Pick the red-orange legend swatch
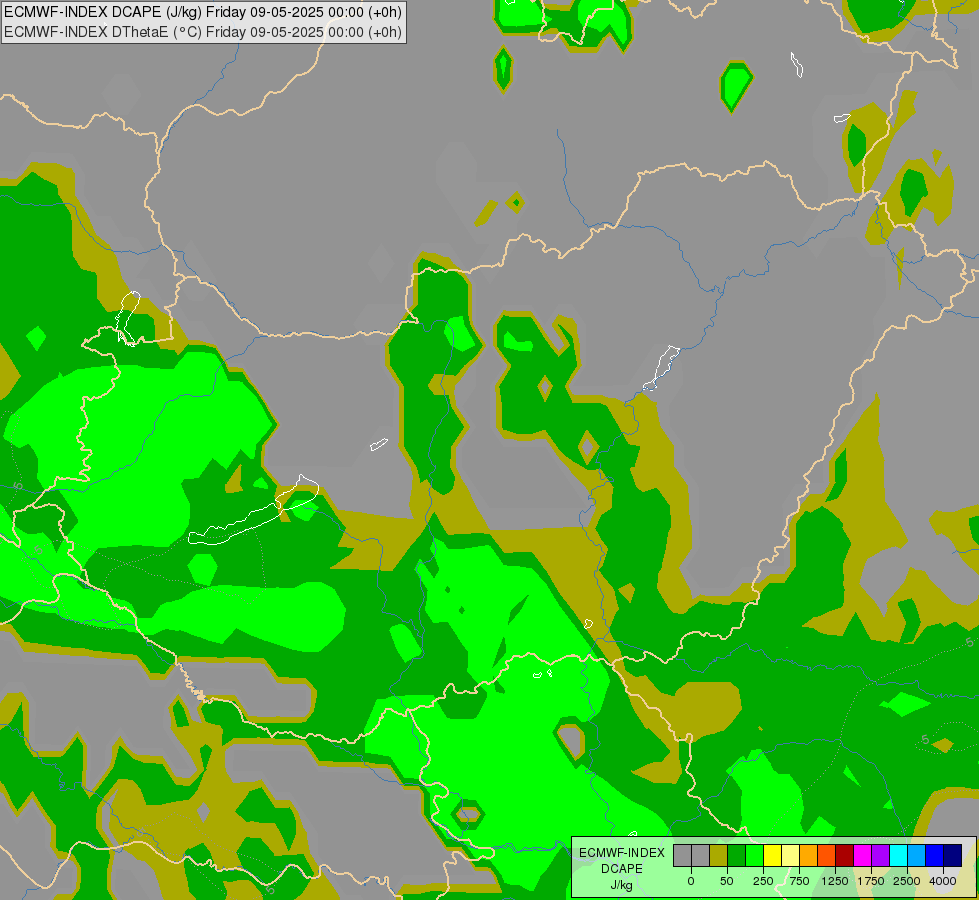Viewport: 979px width, 900px height. click(x=827, y=855)
